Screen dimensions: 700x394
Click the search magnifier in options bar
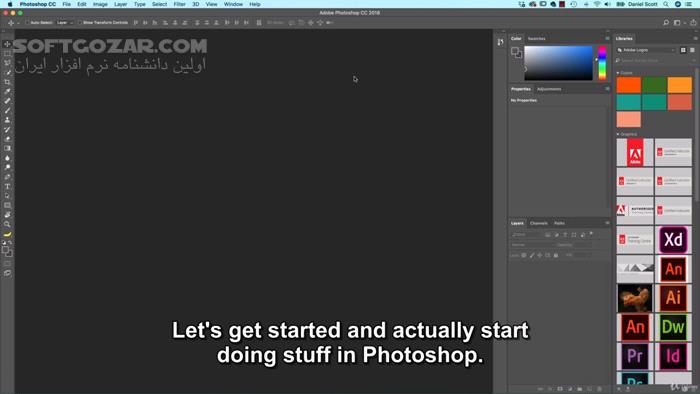click(x=666, y=22)
